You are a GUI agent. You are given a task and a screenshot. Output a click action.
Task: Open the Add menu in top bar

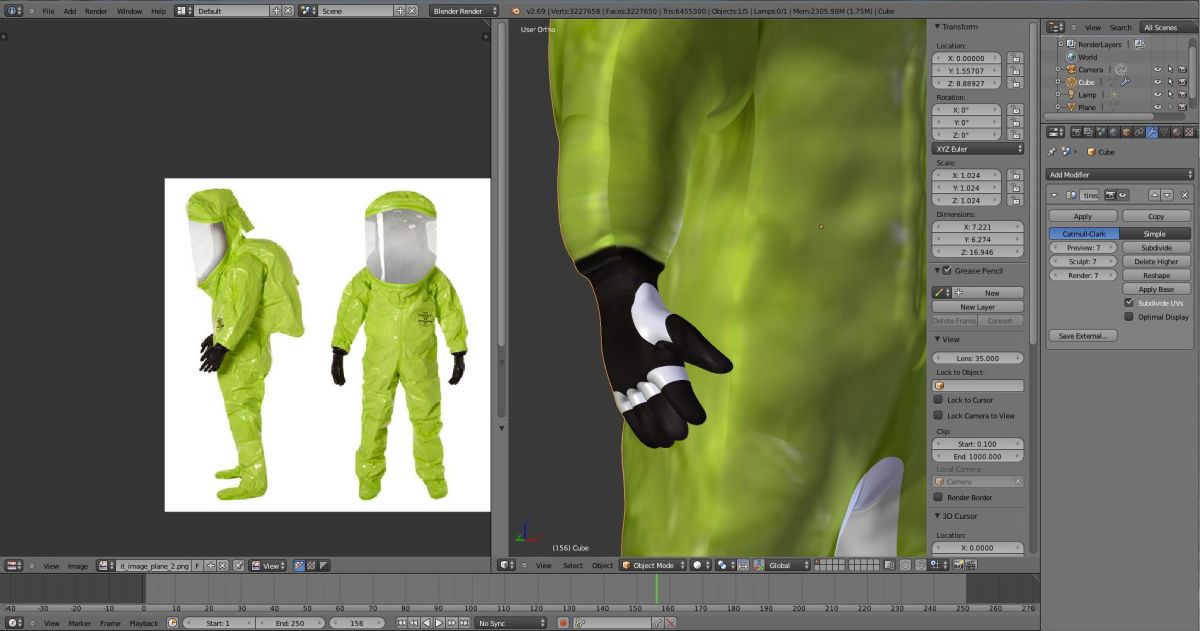69,10
